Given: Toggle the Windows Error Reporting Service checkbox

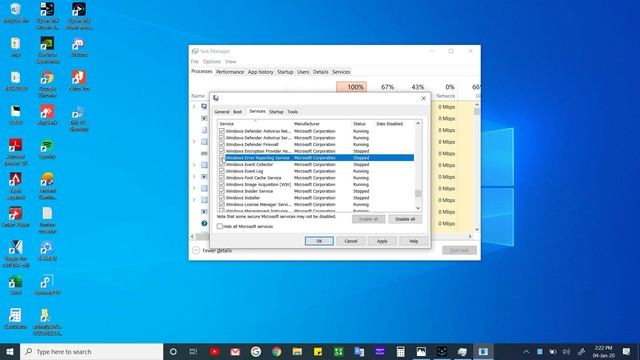Looking at the screenshot, I should click(x=222, y=158).
